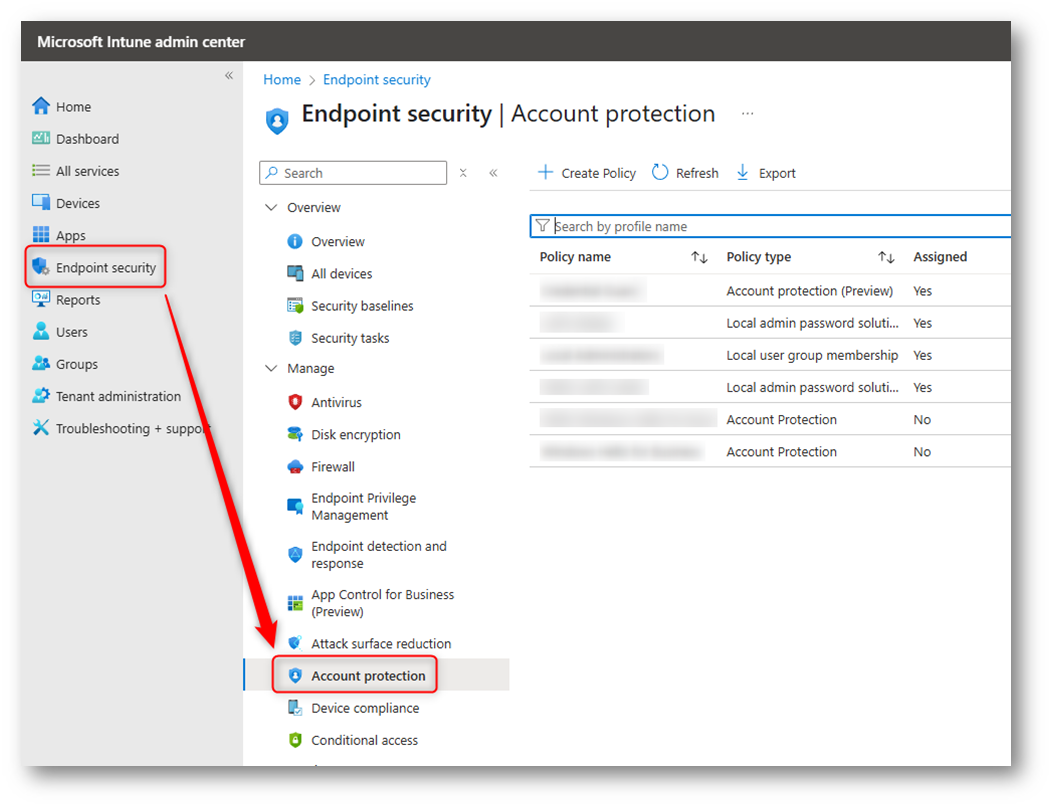Viewport: 1053px width, 808px height.
Task: Click the Groups people icon
Action: pyautogui.click(x=41, y=363)
